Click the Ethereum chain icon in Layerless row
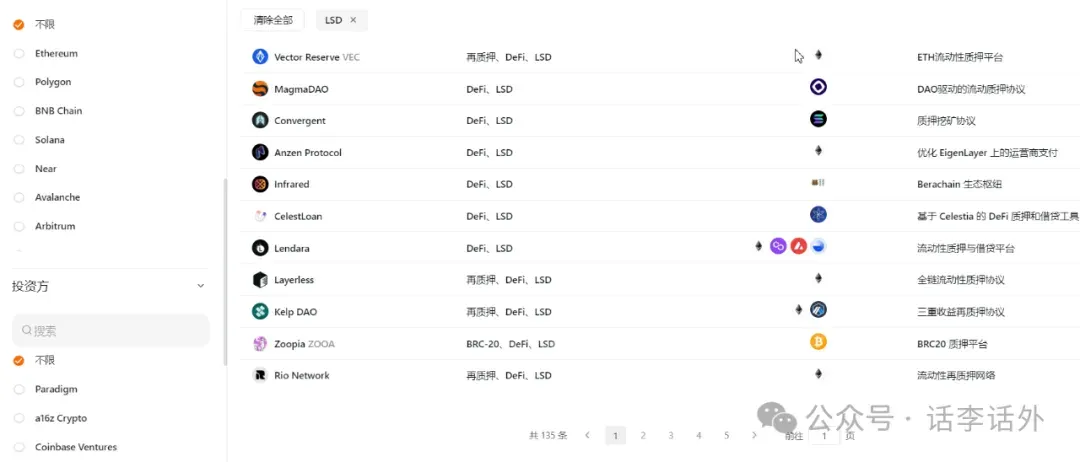Screen dimensions: 1080x462 pos(818,278)
